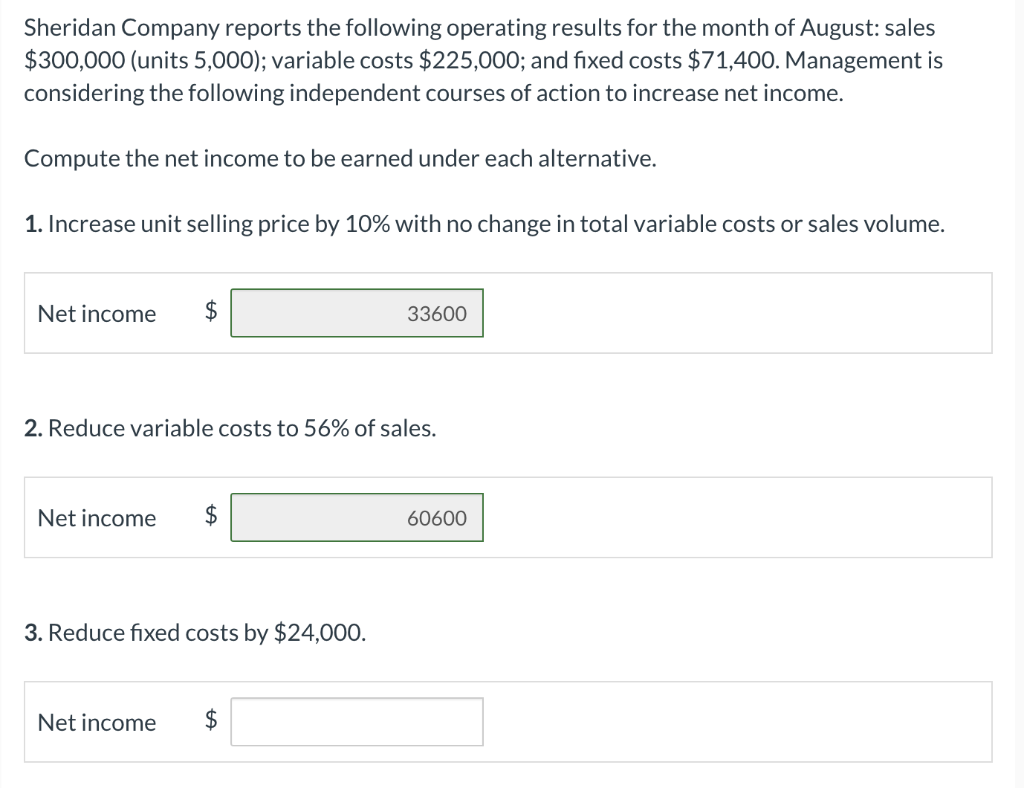Select the input showing 60600
The width and height of the screenshot is (1024, 788).
click(356, 517)
